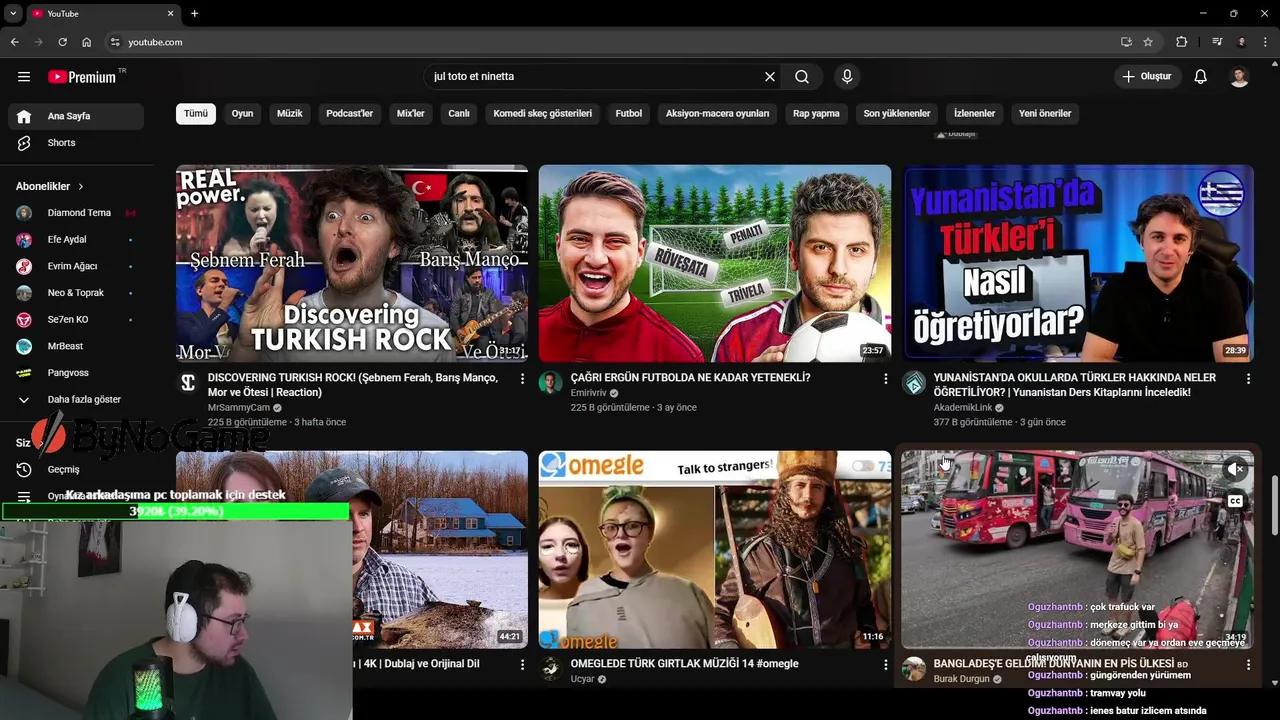
Task: Open notifications bell
Action: (x=1201, y=77)
